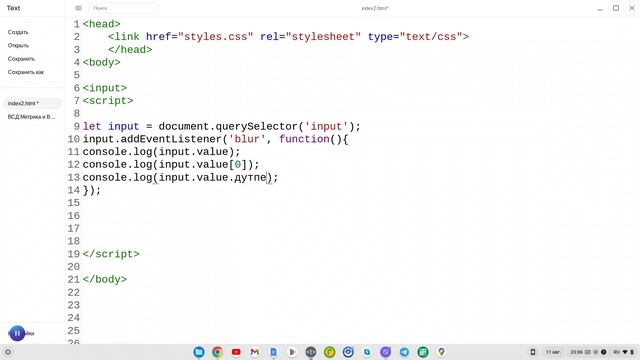Click the pause recording button

(17, 333)
